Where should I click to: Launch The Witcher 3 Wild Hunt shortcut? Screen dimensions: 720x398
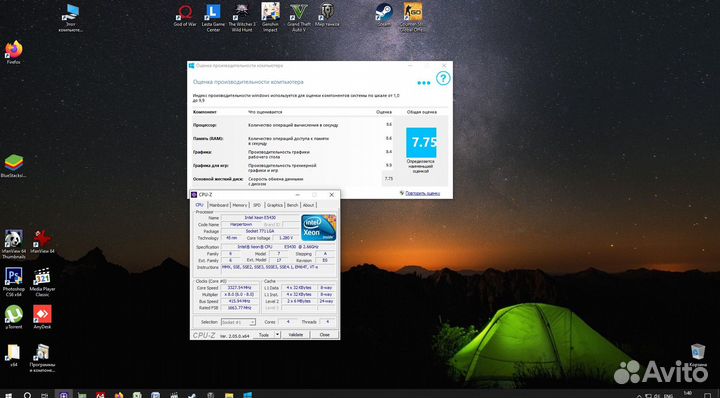pyautogui.click(x=242, y=17)
